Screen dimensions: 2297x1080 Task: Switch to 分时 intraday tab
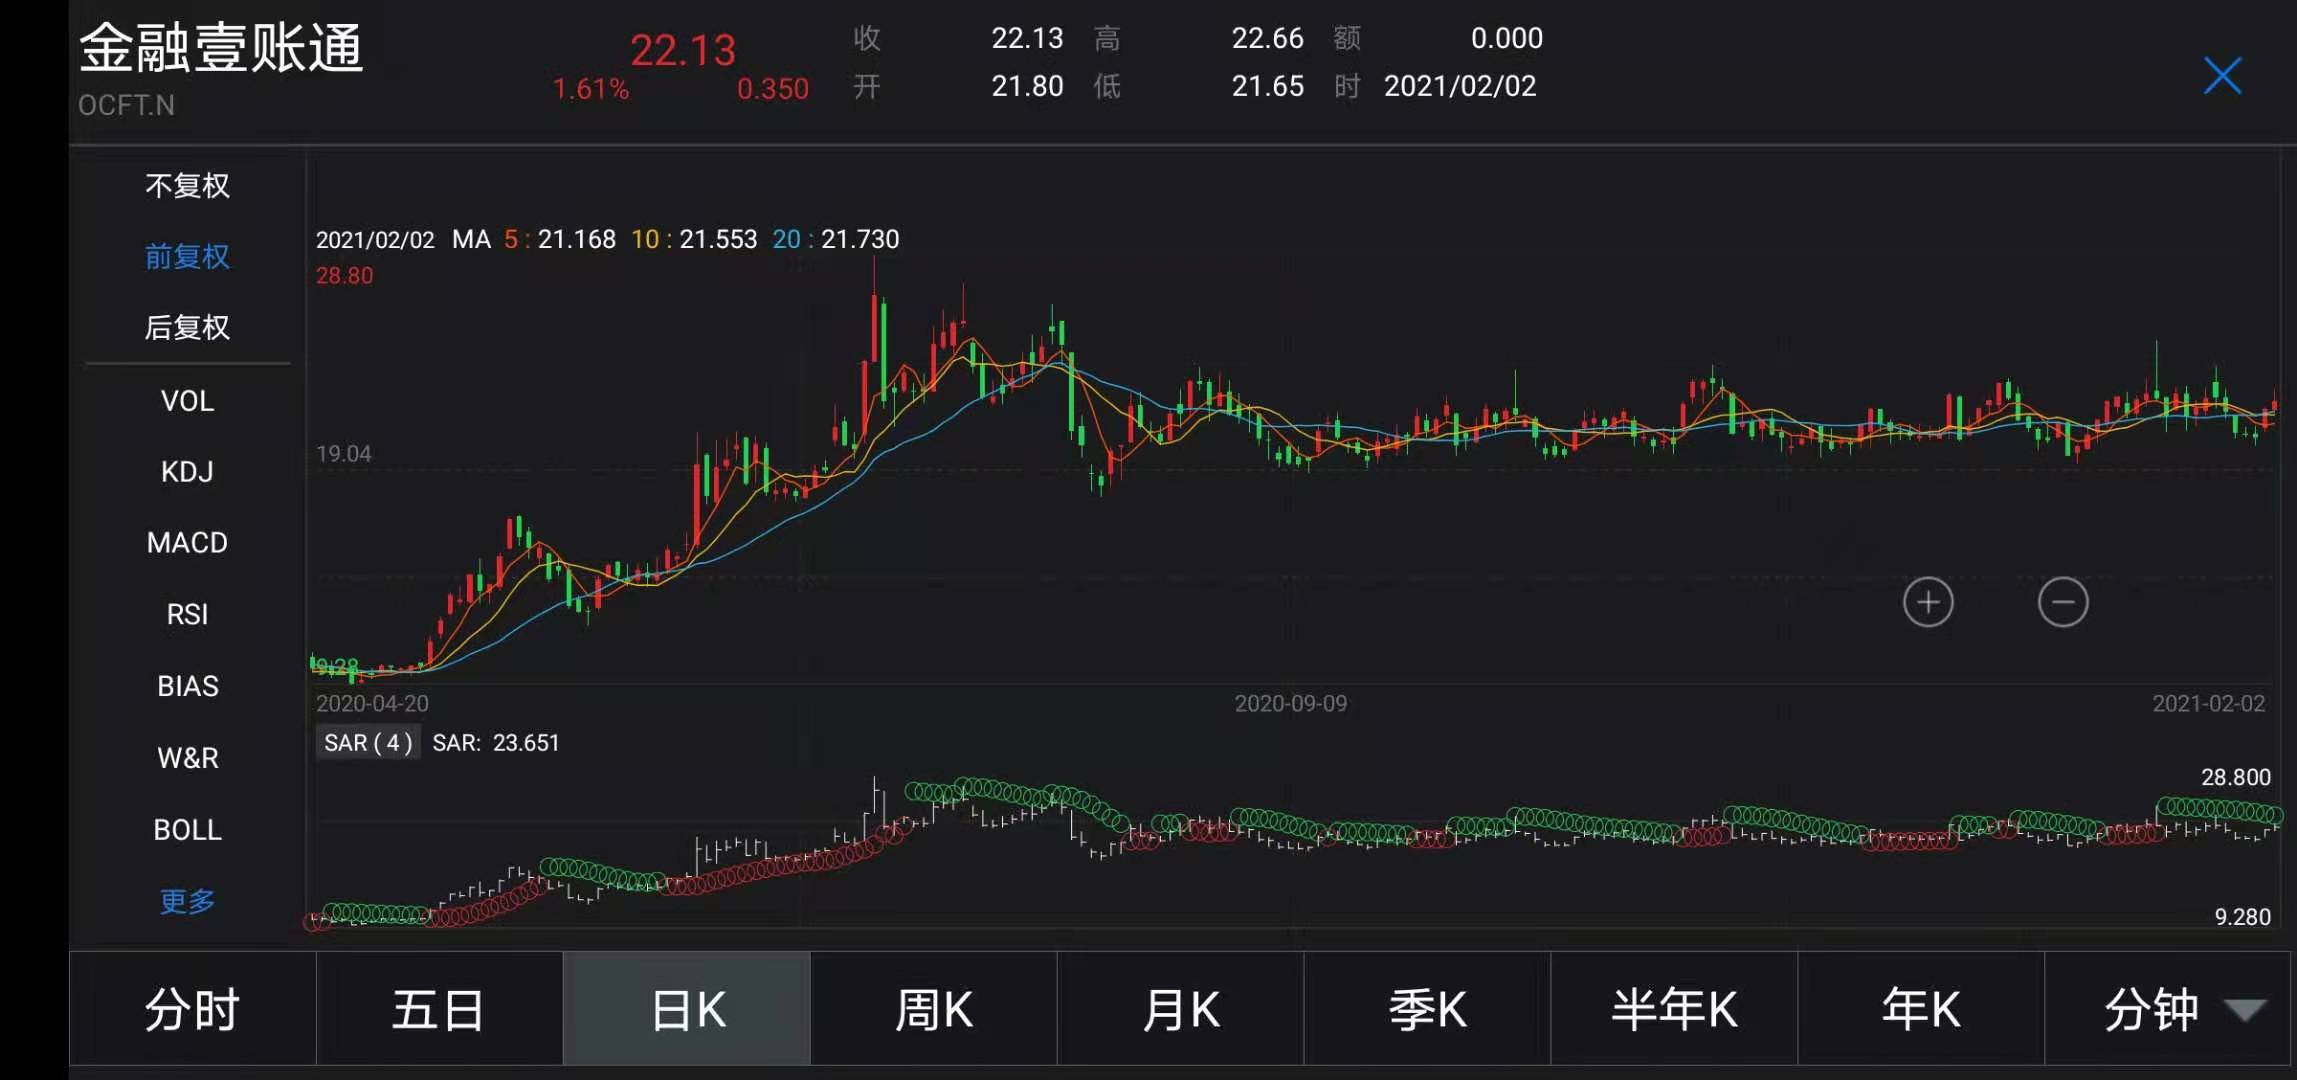point(192,1010)
